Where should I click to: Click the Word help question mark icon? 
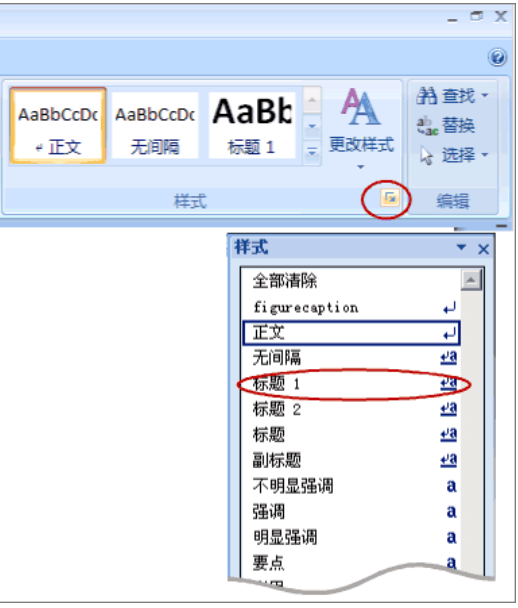pyautogui.click(x=497, y=57)
